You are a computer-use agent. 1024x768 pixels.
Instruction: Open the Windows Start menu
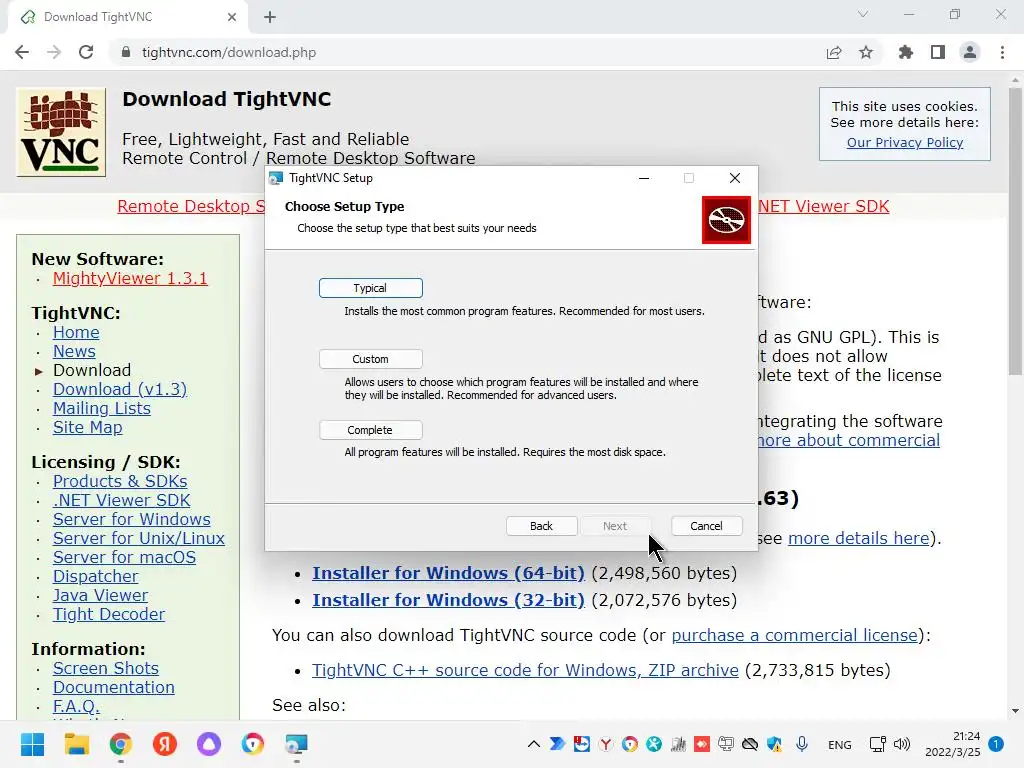click(32, 744)
